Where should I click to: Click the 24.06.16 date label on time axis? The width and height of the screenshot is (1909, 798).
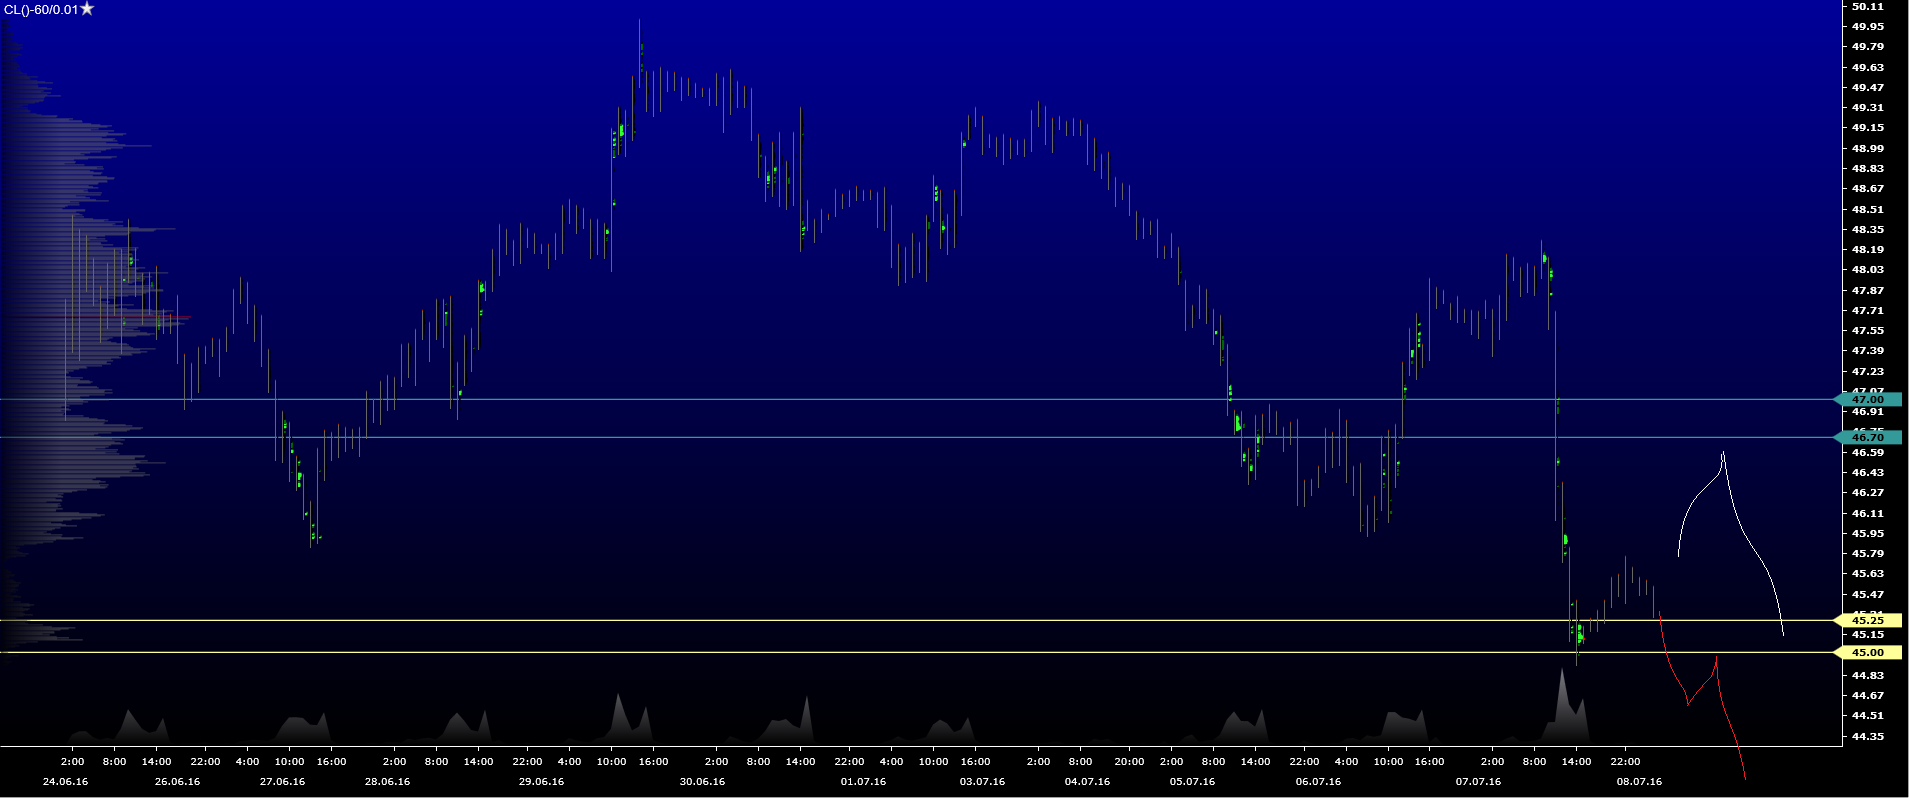point(65,782)
